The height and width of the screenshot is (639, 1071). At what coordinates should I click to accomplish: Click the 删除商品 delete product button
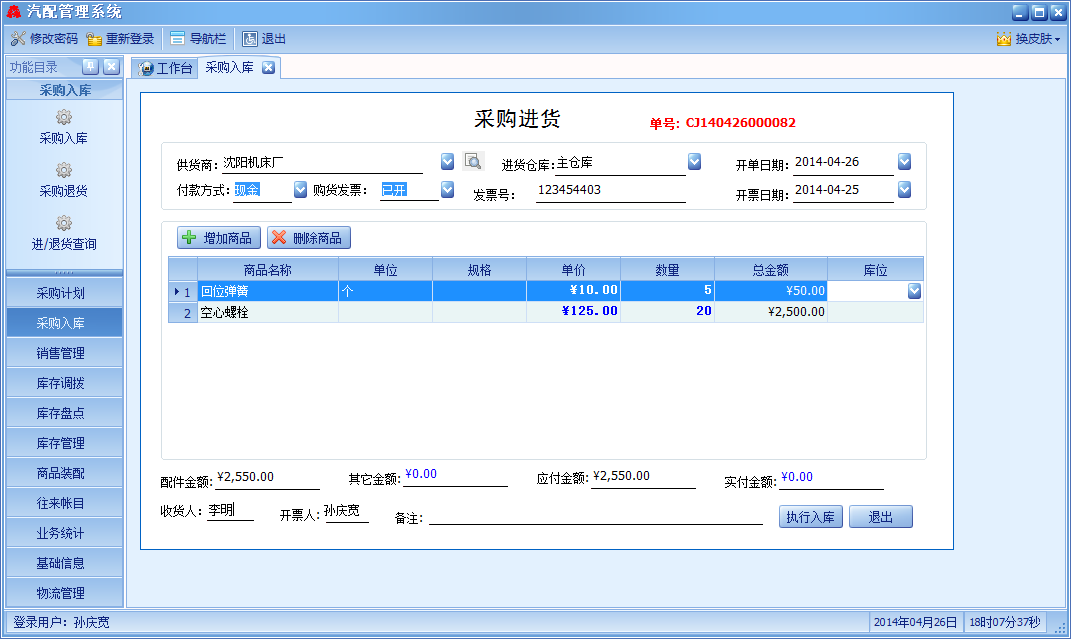pyautogui.click(x=309, y=238)
